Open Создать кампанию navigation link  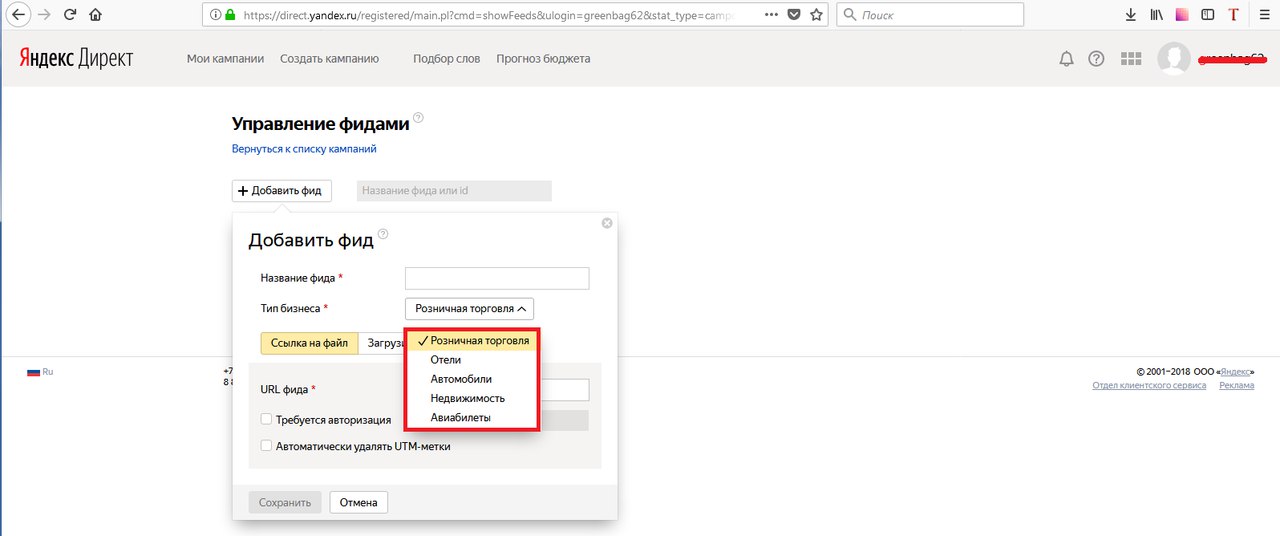point(330,59)
